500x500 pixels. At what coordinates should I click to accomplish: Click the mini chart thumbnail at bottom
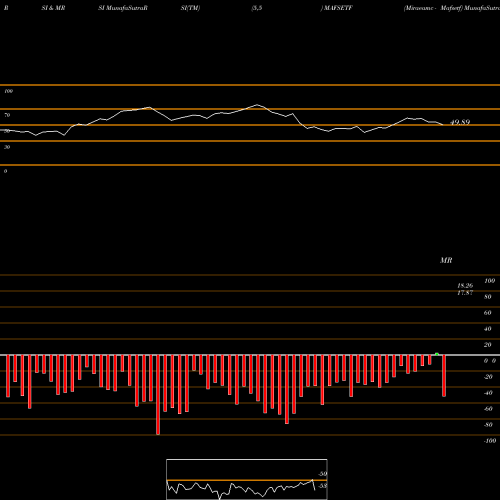(x=247, y=479)
